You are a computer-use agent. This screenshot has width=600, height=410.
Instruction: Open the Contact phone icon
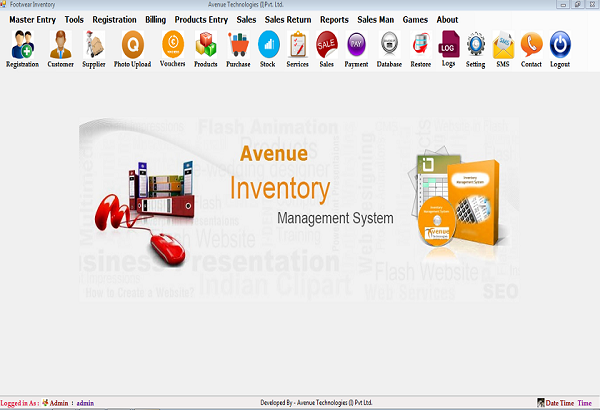pos(532,49)
